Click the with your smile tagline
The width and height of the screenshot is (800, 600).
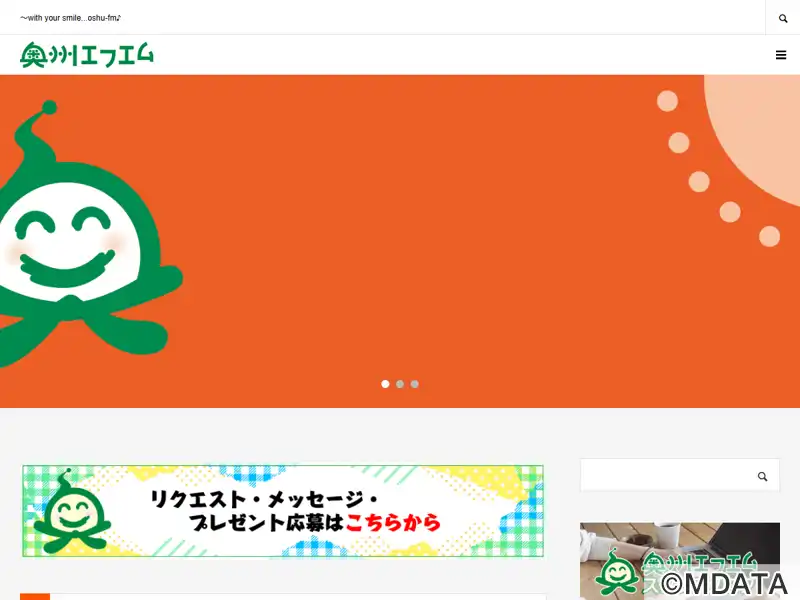click(x=70, y=18)
